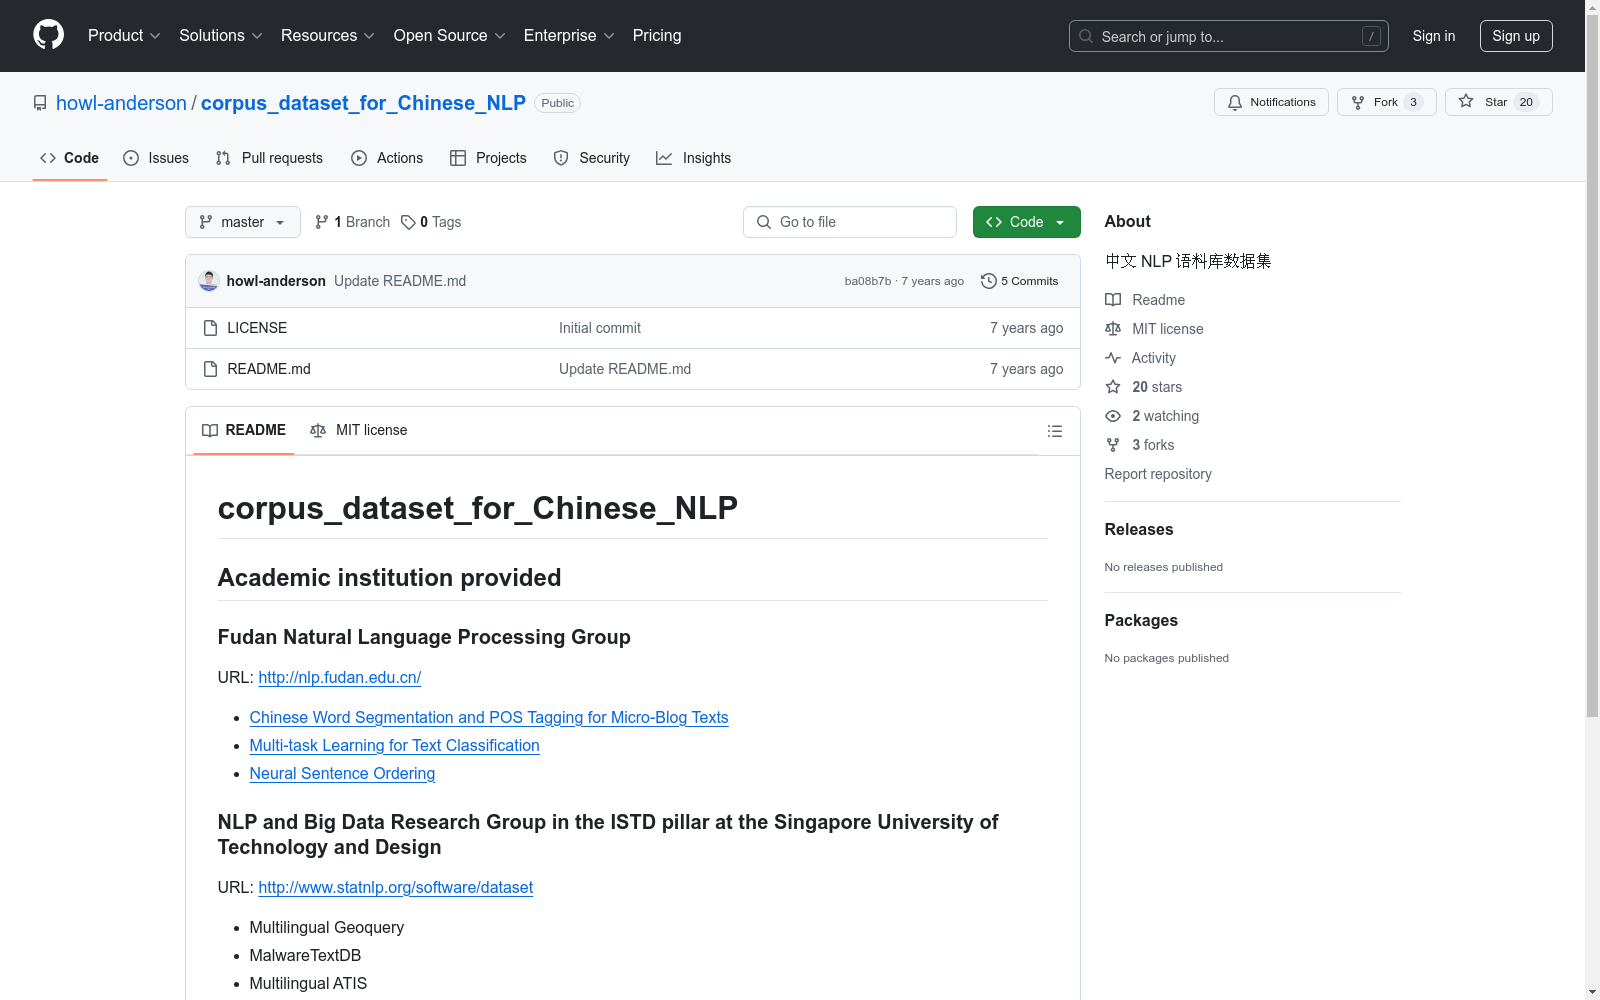This screenshot has width=1600, height=1000.
Task: Switch to the Projects tab
Action: click(488, 158)
